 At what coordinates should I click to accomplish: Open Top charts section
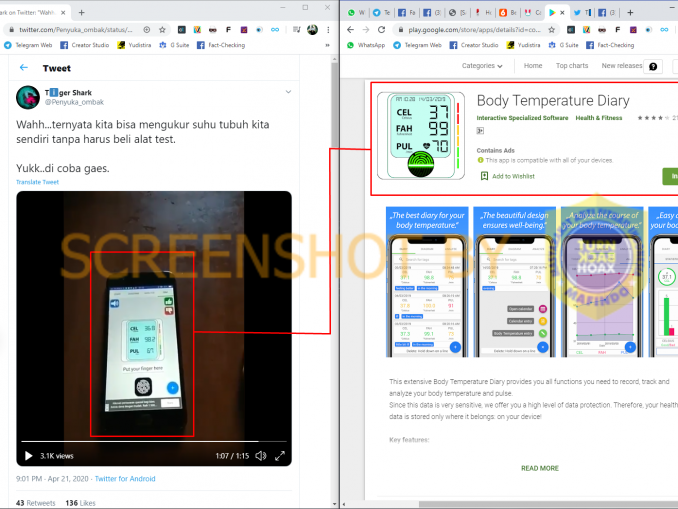[x=572, y=66]
